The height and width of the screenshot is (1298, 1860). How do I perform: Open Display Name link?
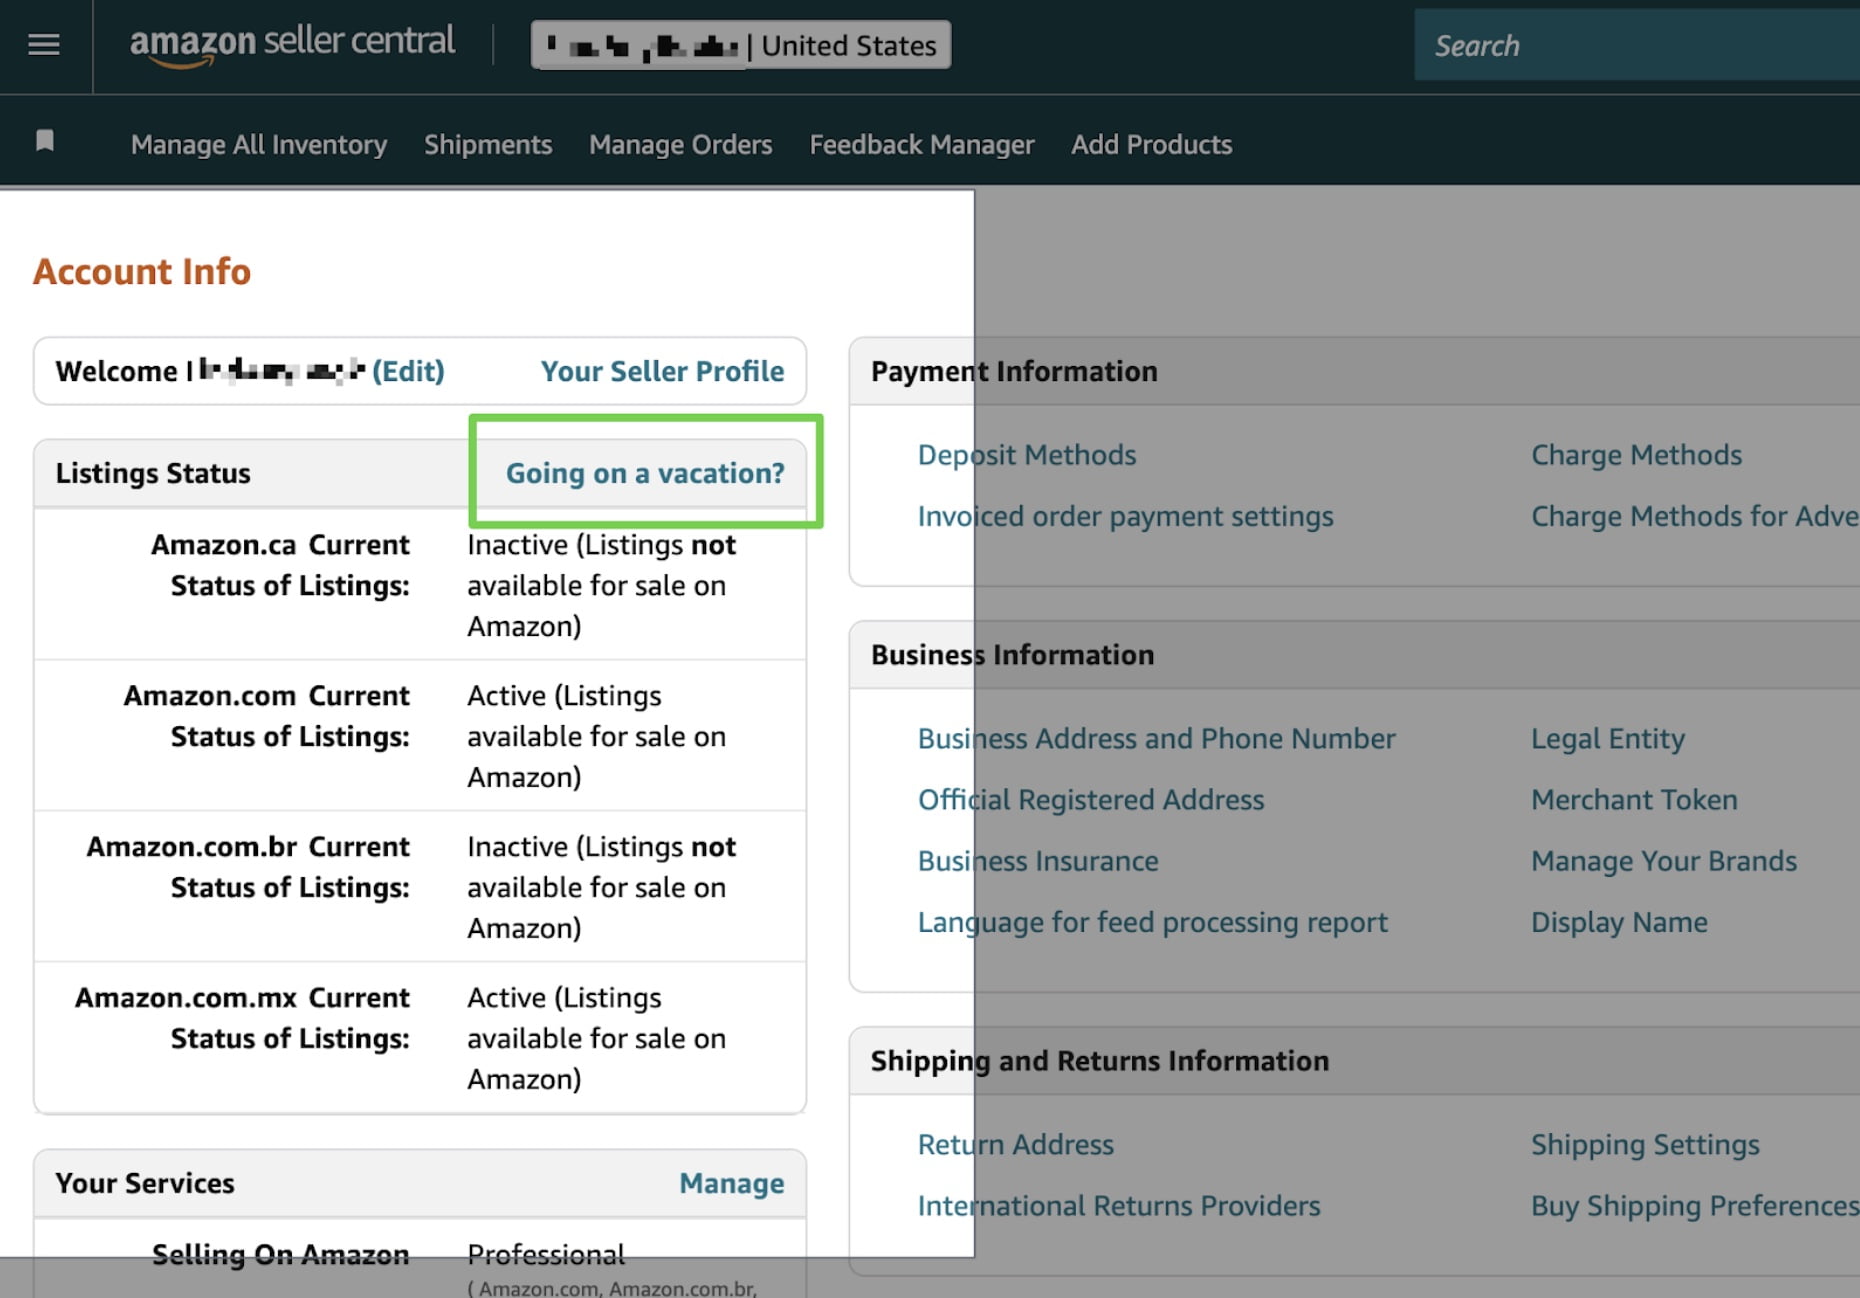pos(1620,922)
